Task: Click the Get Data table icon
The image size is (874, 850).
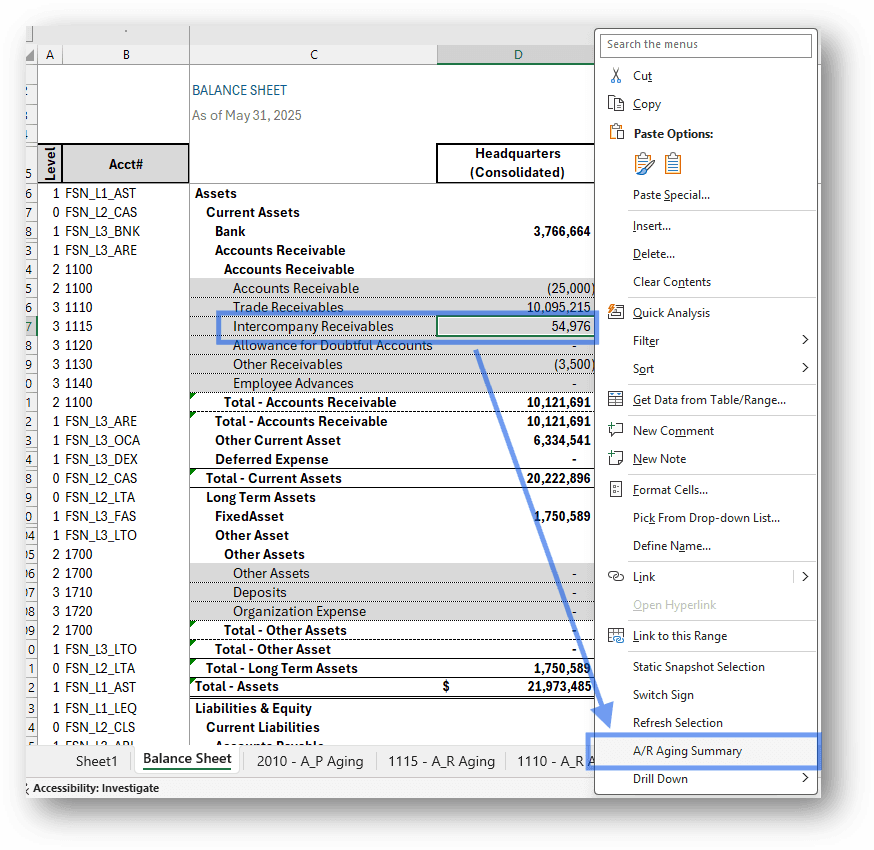Action: click(x=615, y=399)
